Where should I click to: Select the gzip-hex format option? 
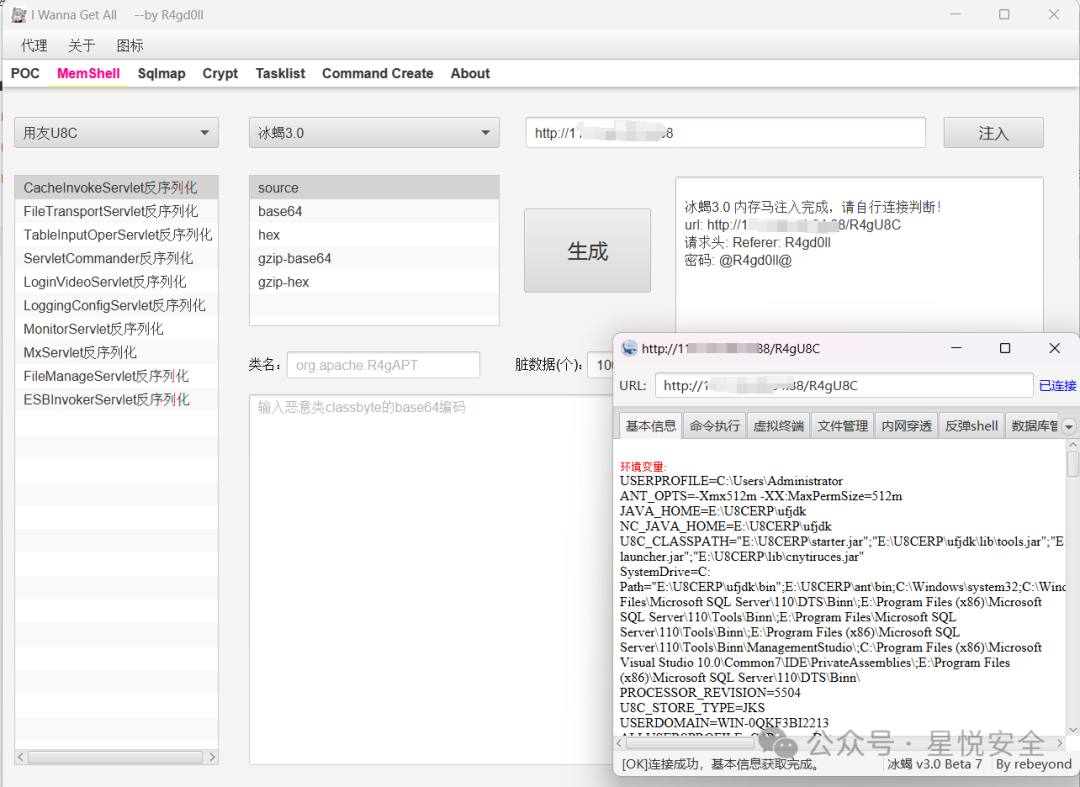[374, 282]
